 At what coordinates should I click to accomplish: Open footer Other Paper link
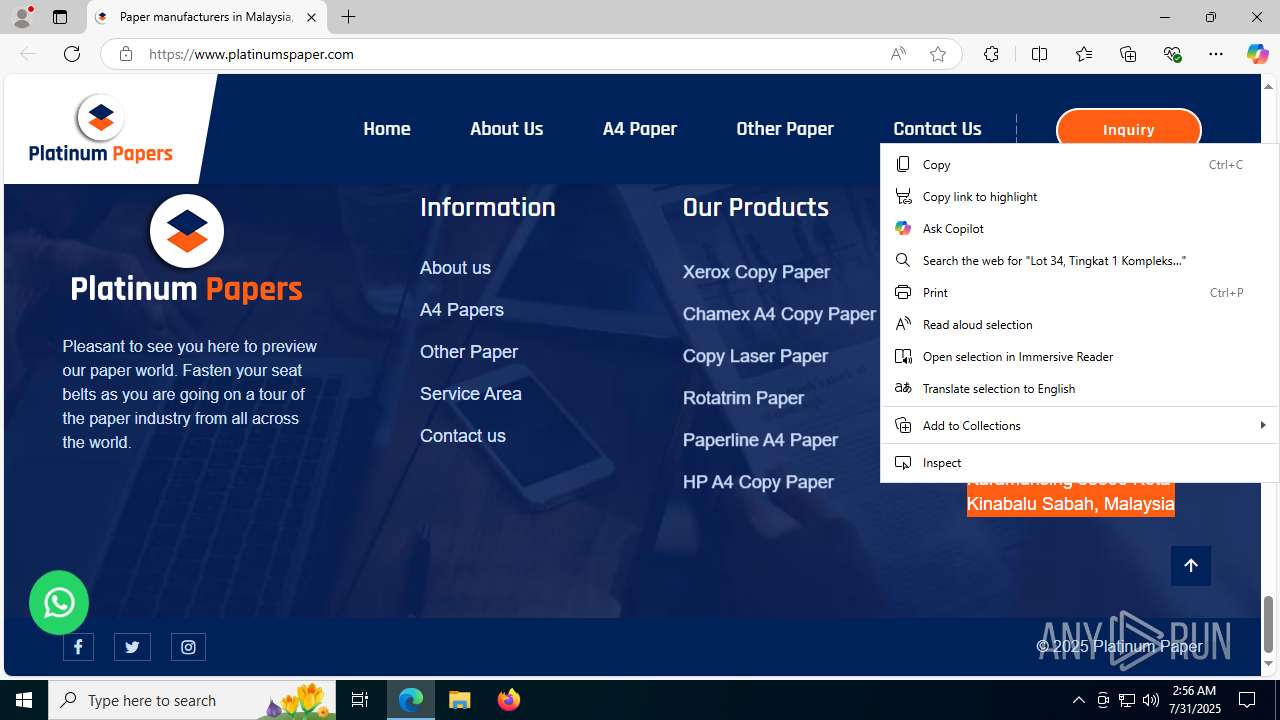pyautogui.click(x=469, y=352)
